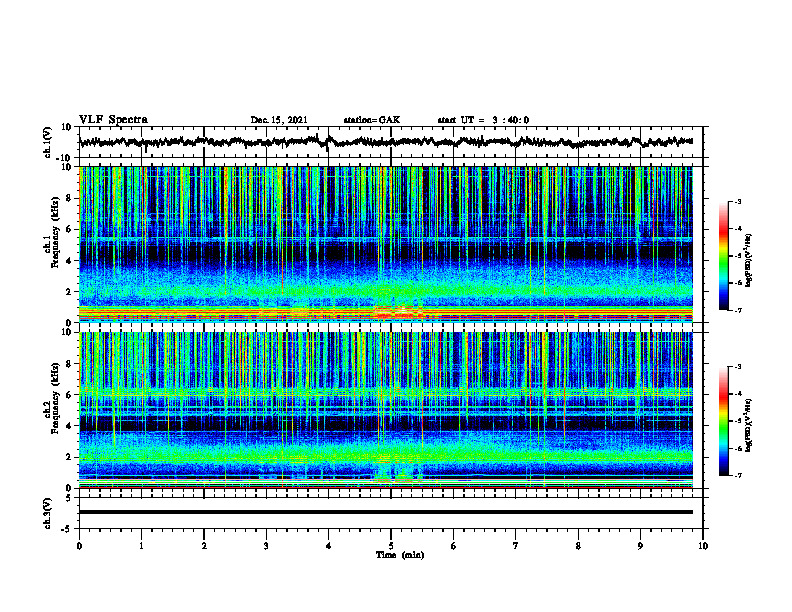This screenshot has height=612, width=792.
Task: Click time axis tick label "0"
Action: (79, 546)
